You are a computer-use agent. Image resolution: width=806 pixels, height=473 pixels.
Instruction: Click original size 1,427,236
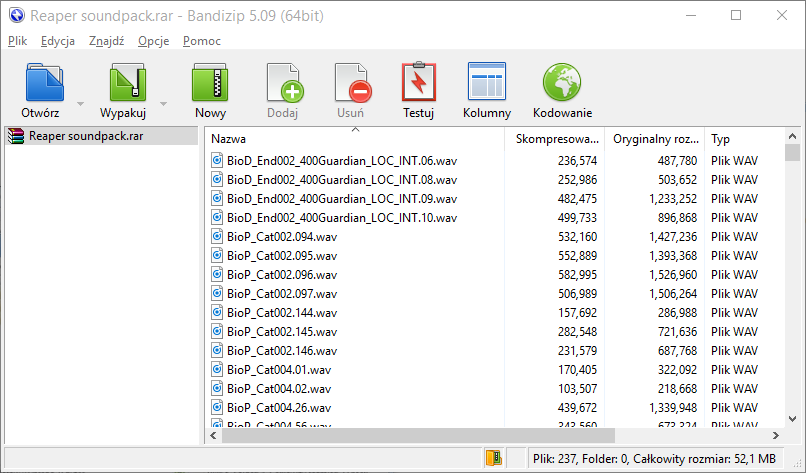673,236
